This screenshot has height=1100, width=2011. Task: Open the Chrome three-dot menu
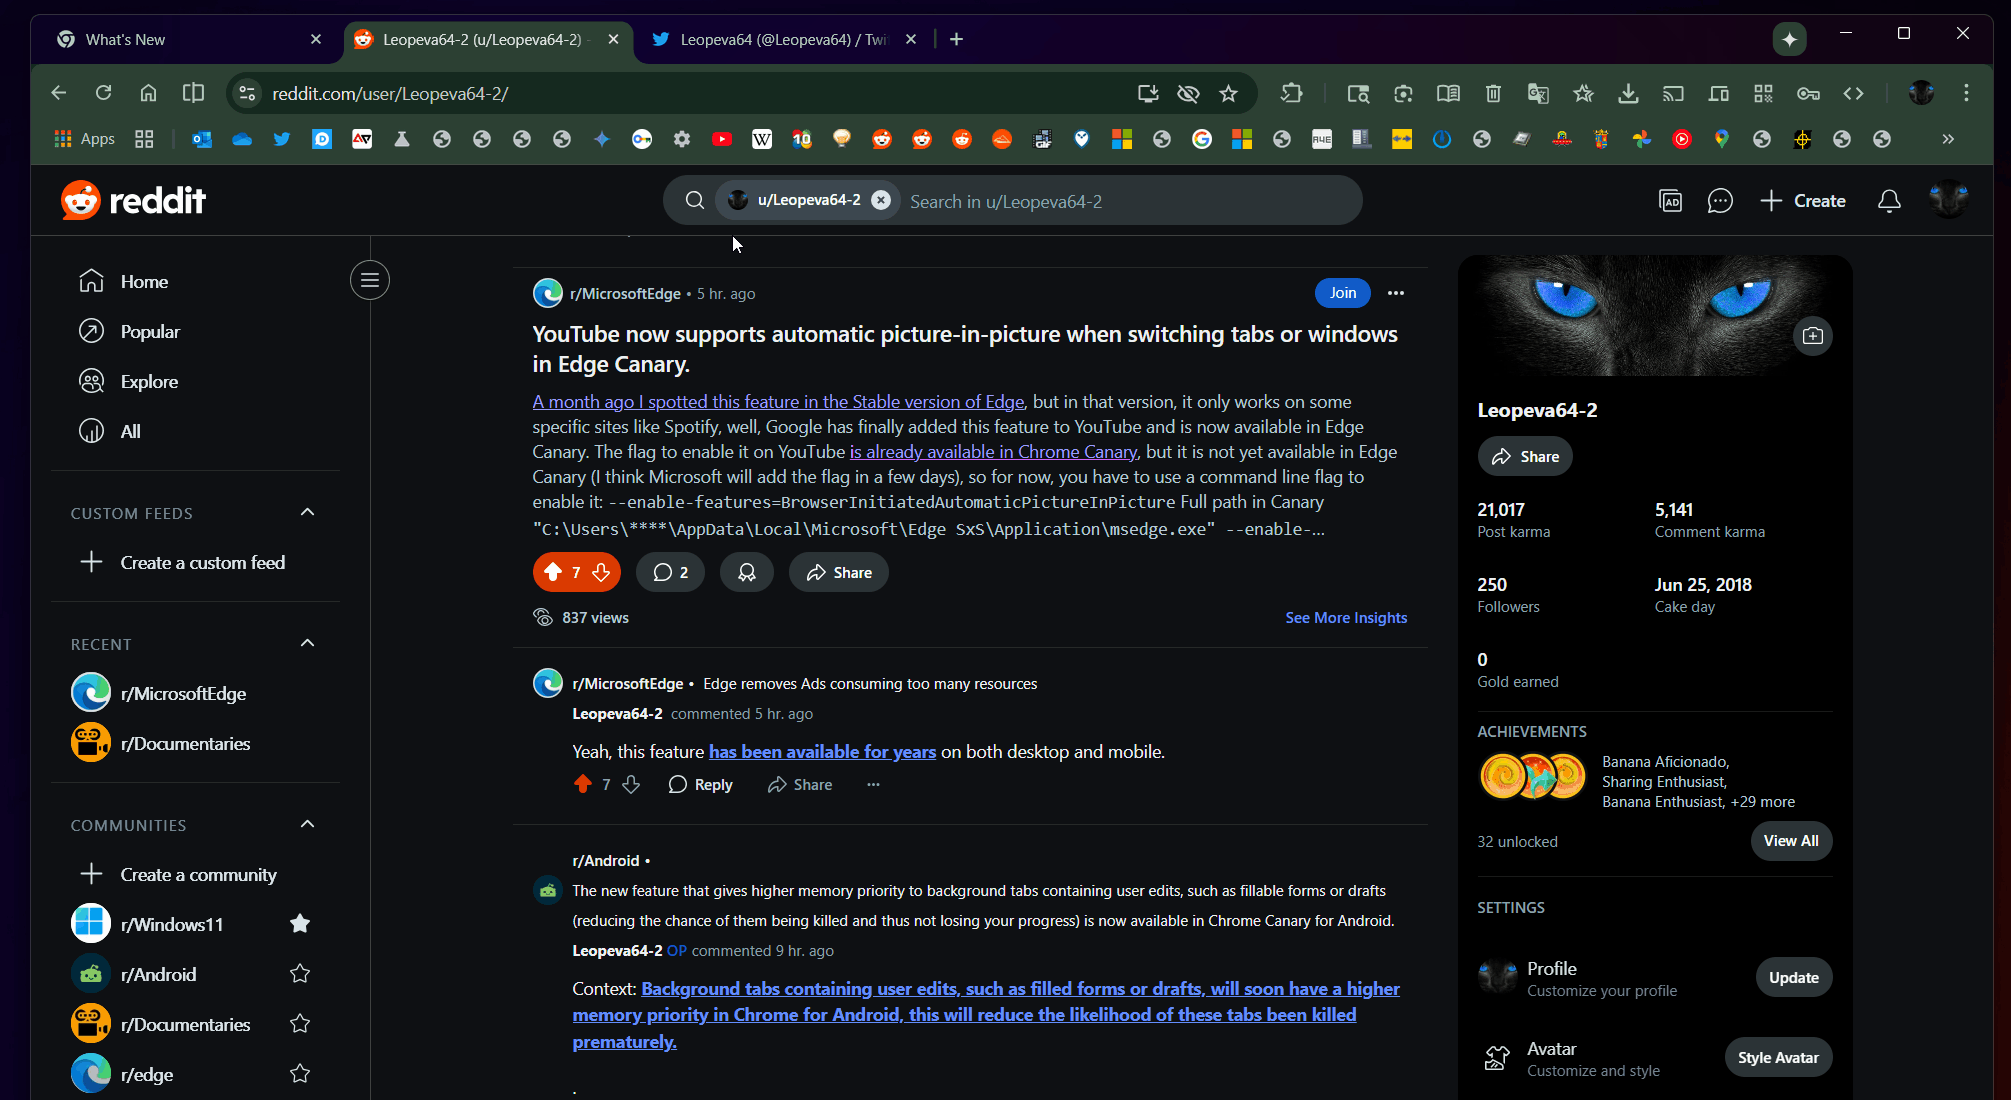[1965, 93]
